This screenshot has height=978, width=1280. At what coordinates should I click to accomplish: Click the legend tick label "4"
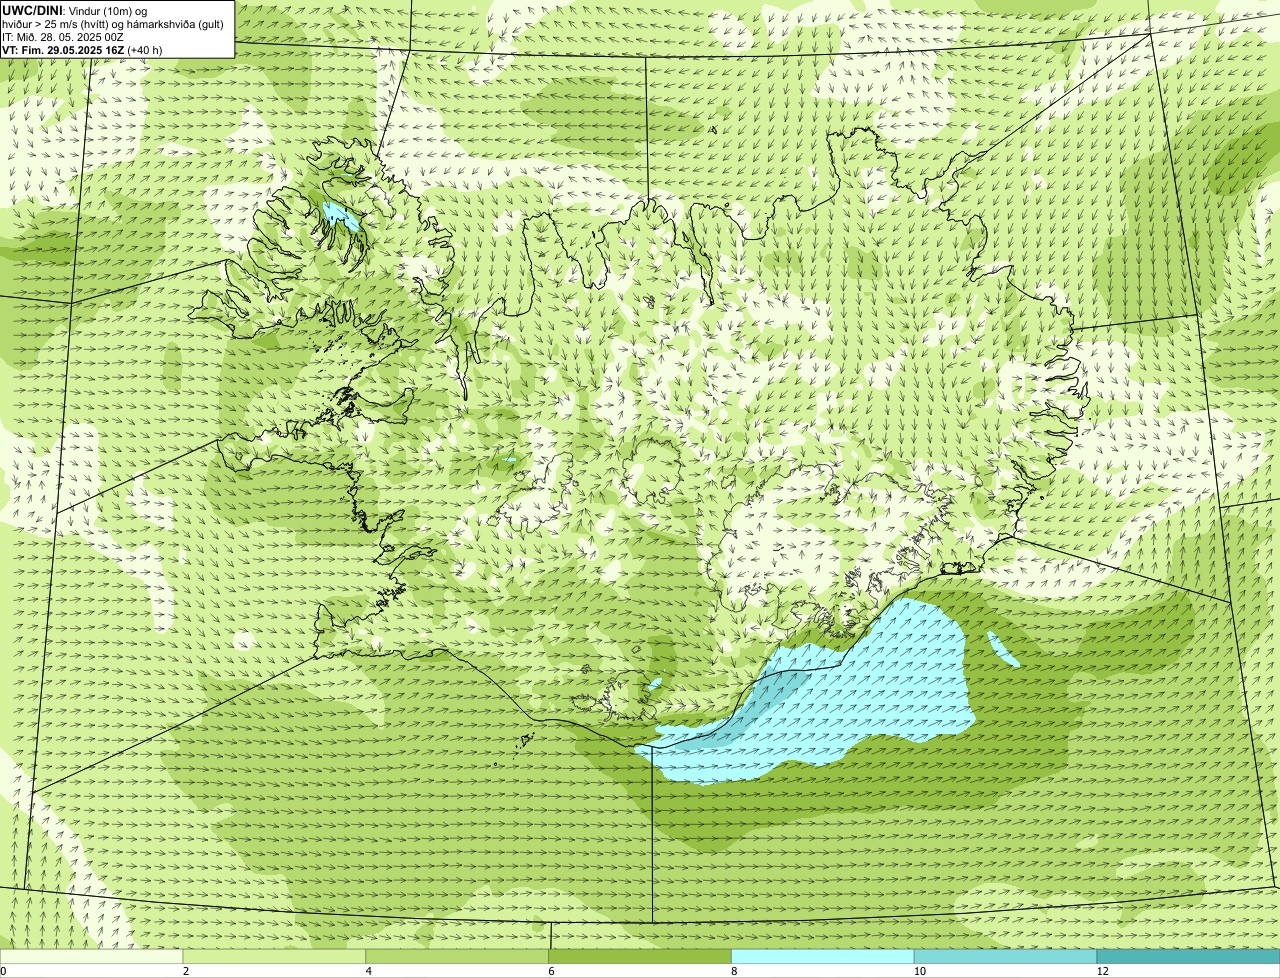pyautogui.click(x=369, y=971)
